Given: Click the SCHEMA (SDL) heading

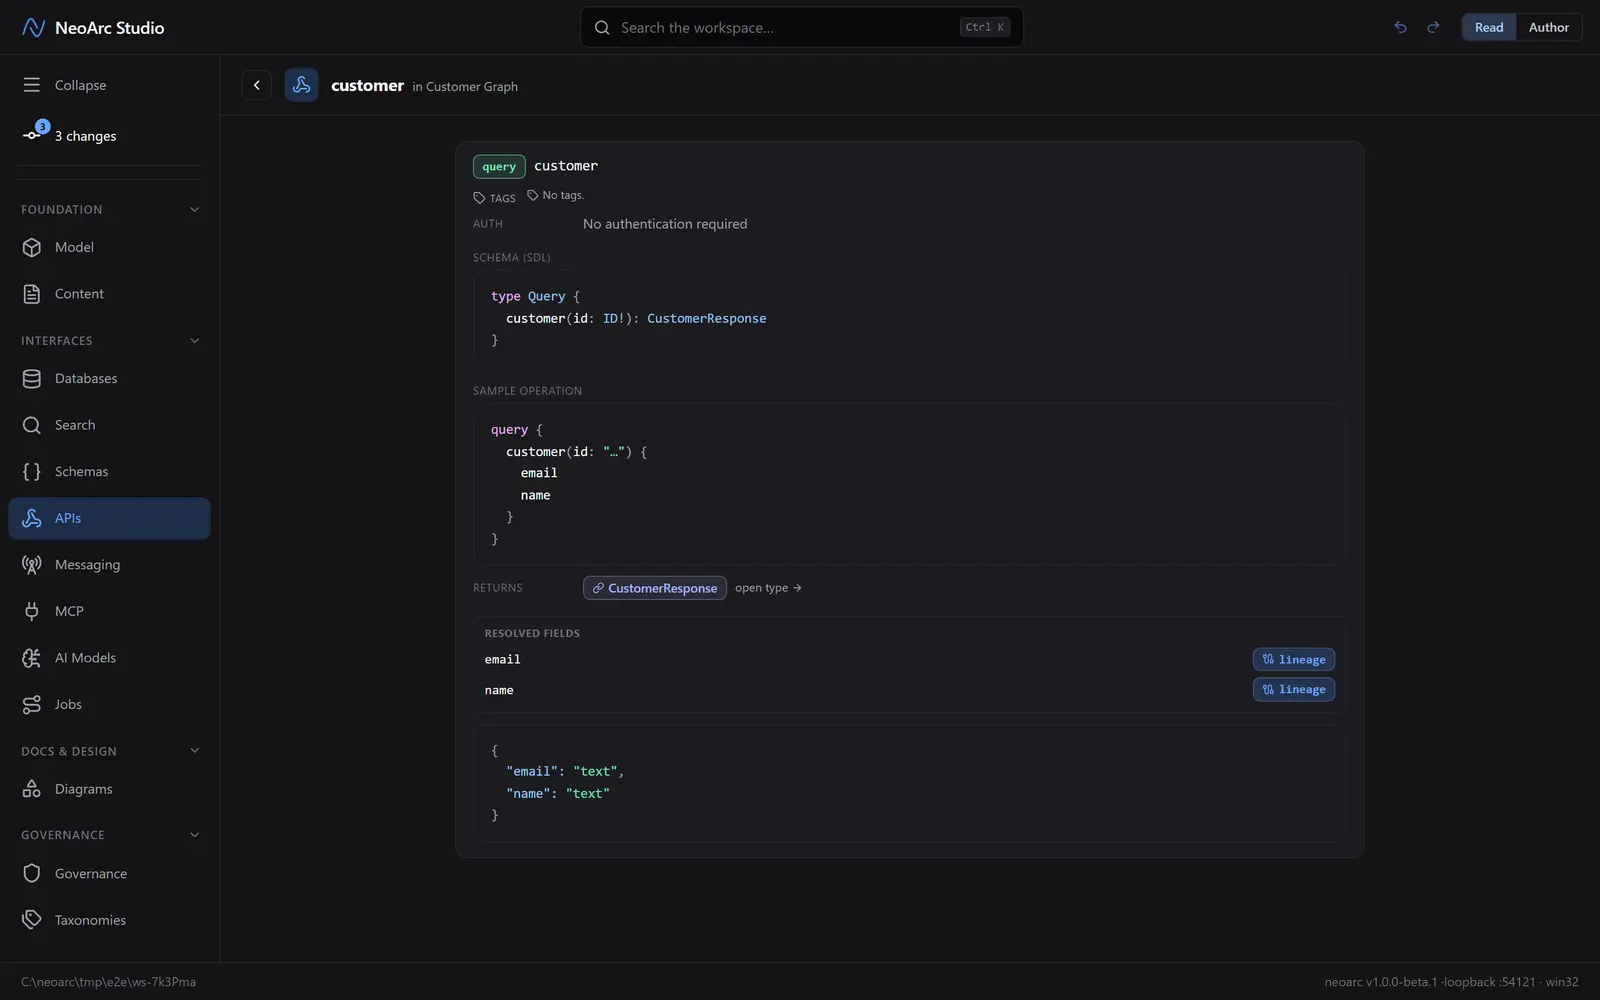Looking at the screenshot, I should (511, 258).
